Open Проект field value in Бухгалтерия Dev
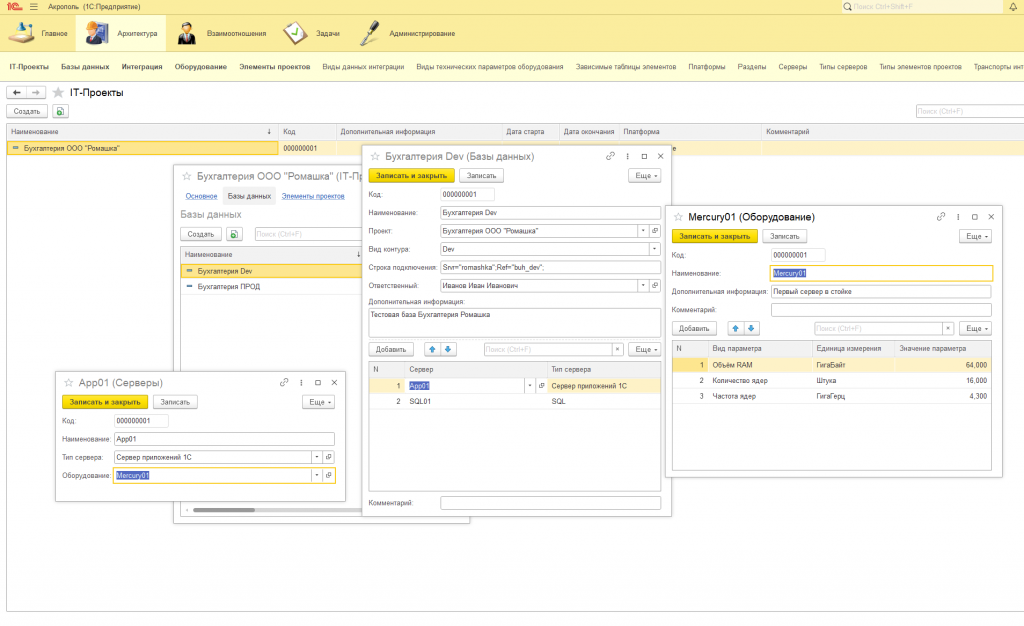This screenshot has width=1024, height=626. (x=655, y=231)
